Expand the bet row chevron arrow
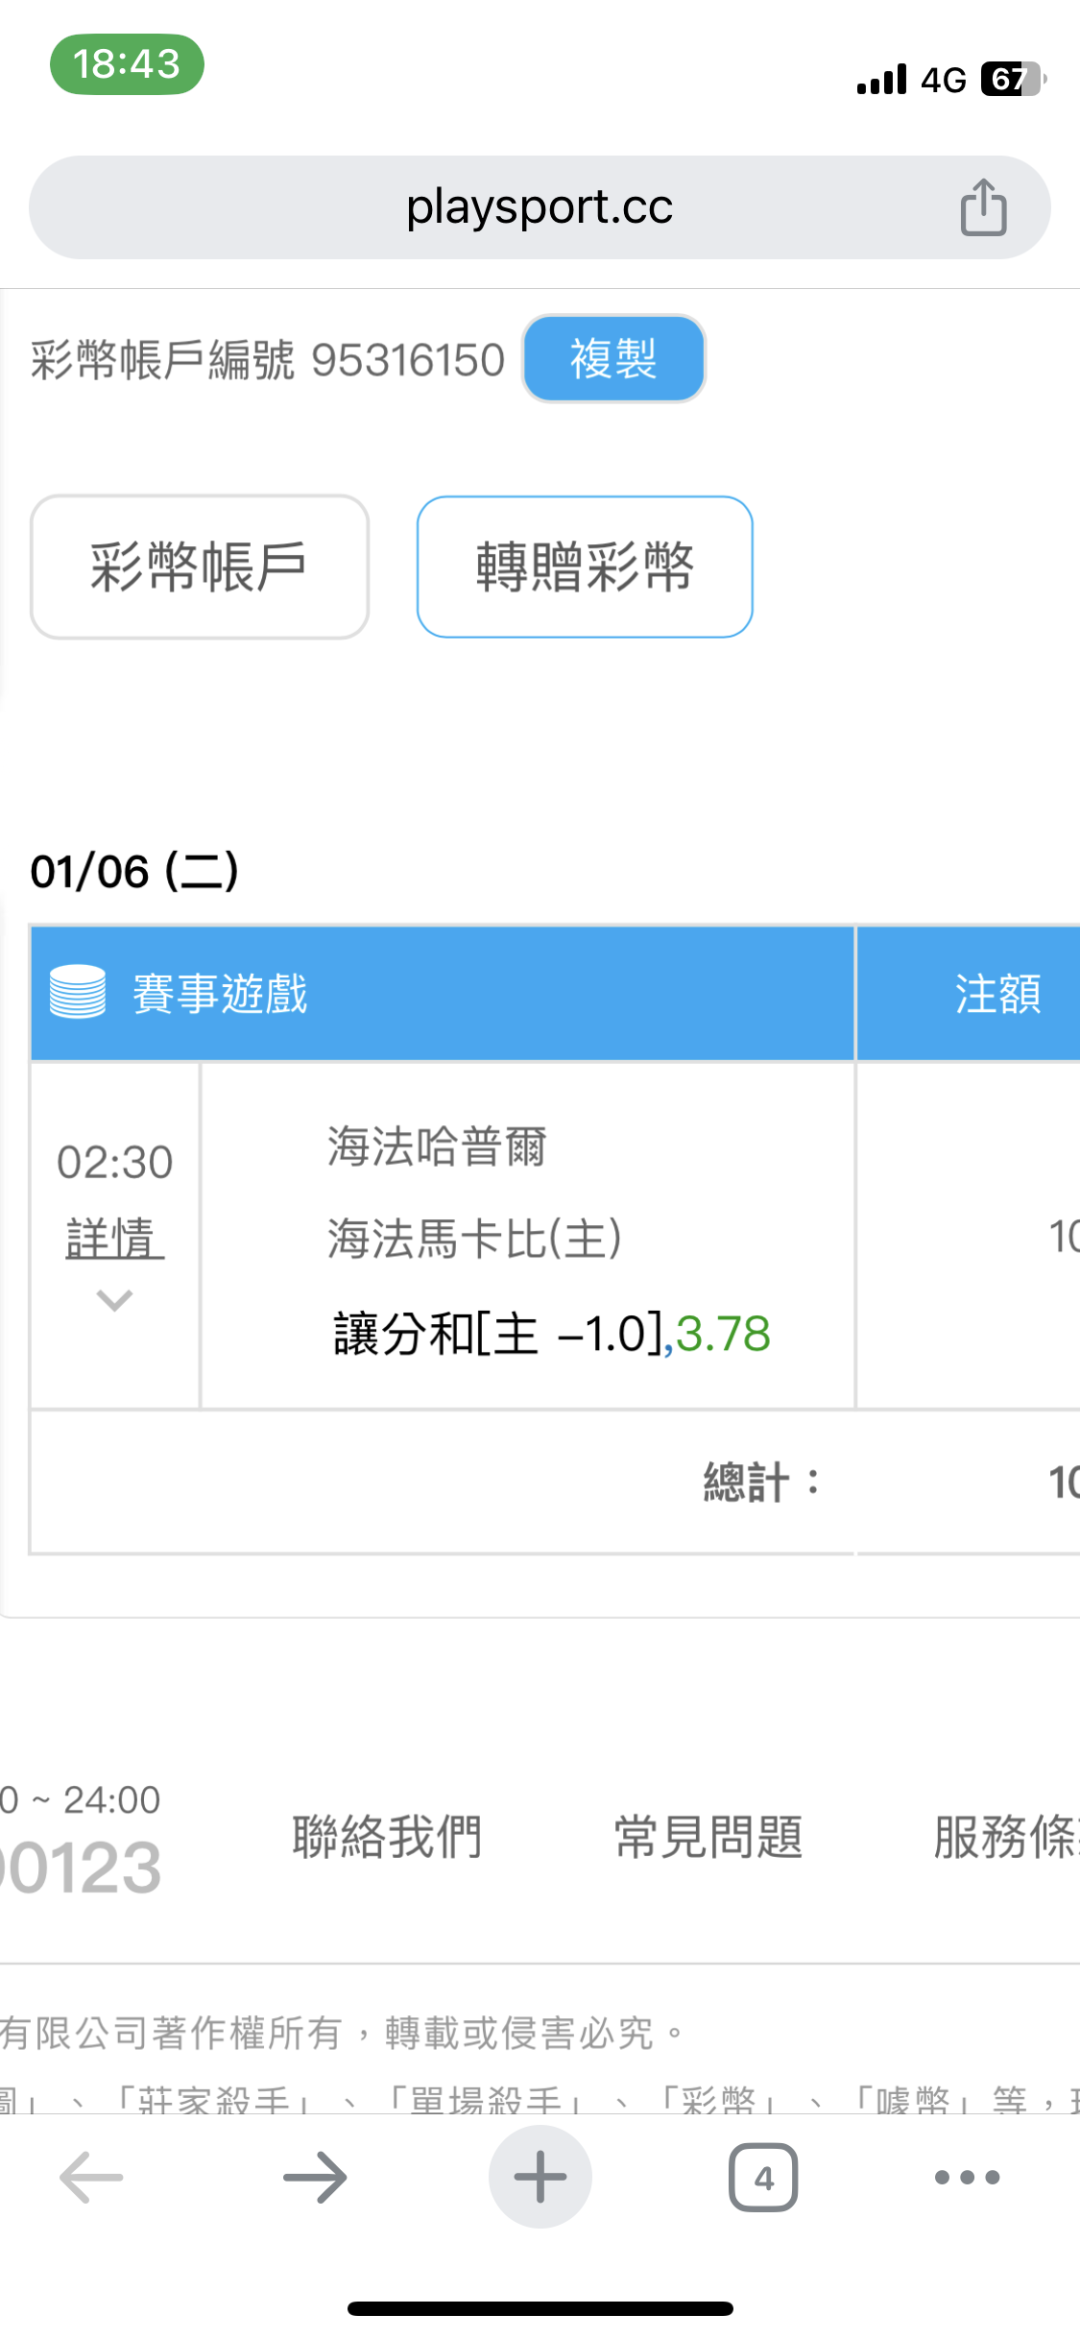 [x=114, y=1300]
